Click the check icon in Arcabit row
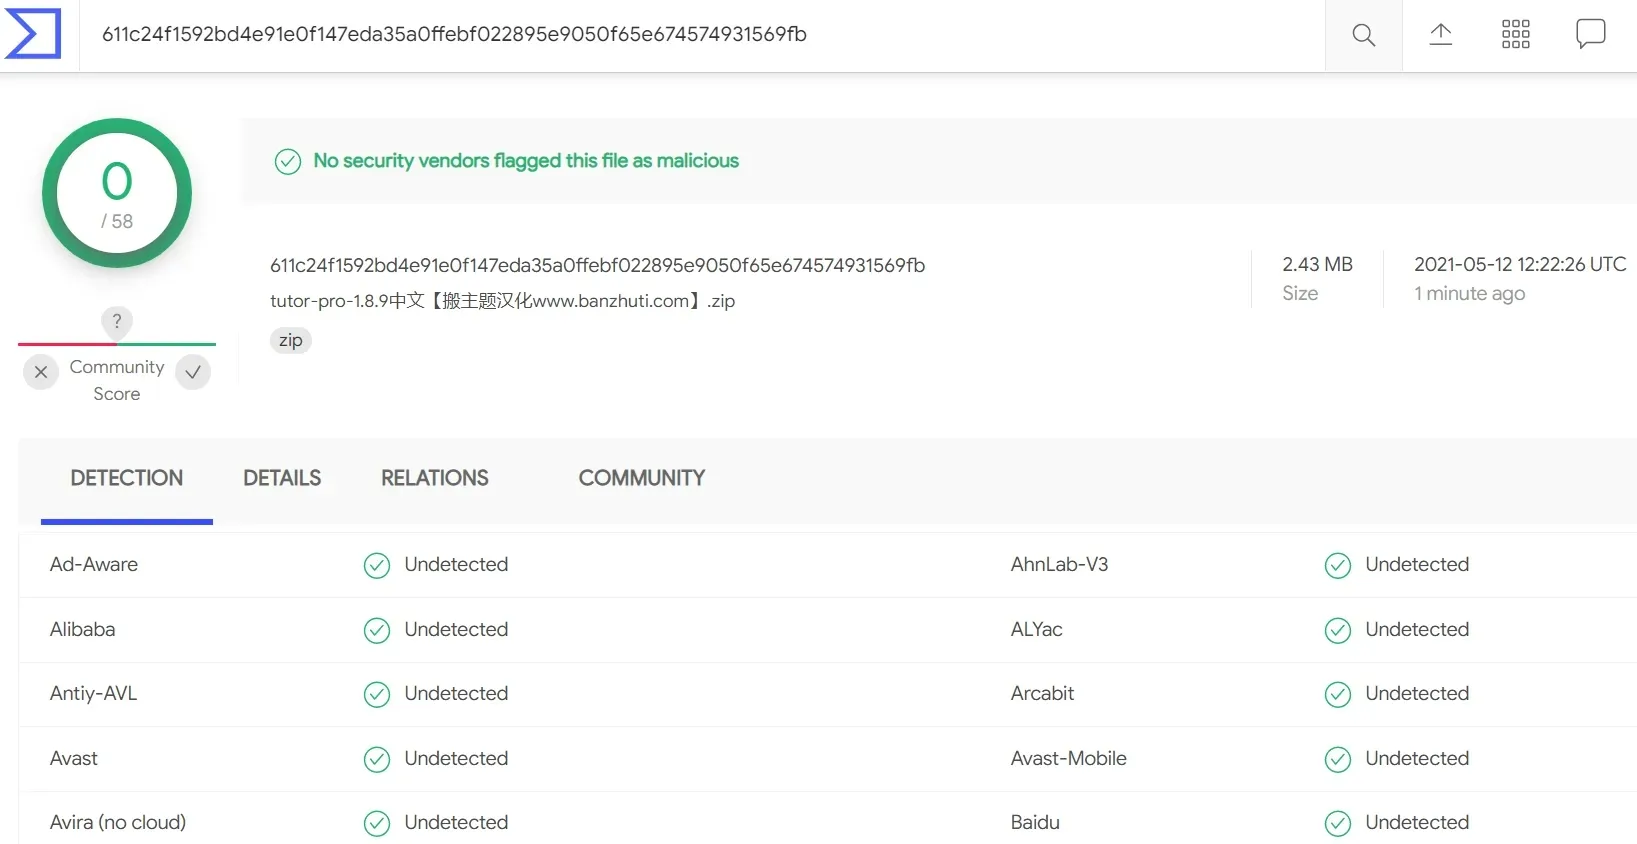 [x=1338, y=694]
